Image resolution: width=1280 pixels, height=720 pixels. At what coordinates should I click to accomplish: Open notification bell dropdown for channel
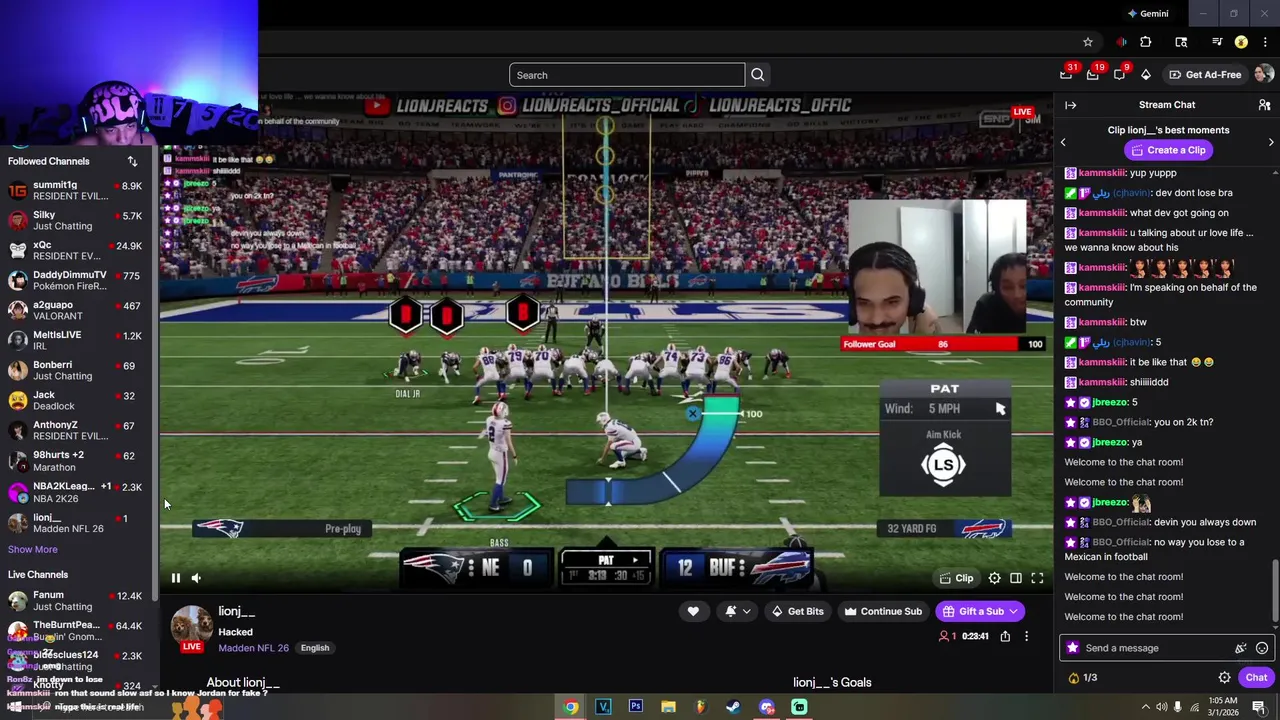[x=736, y=611]
